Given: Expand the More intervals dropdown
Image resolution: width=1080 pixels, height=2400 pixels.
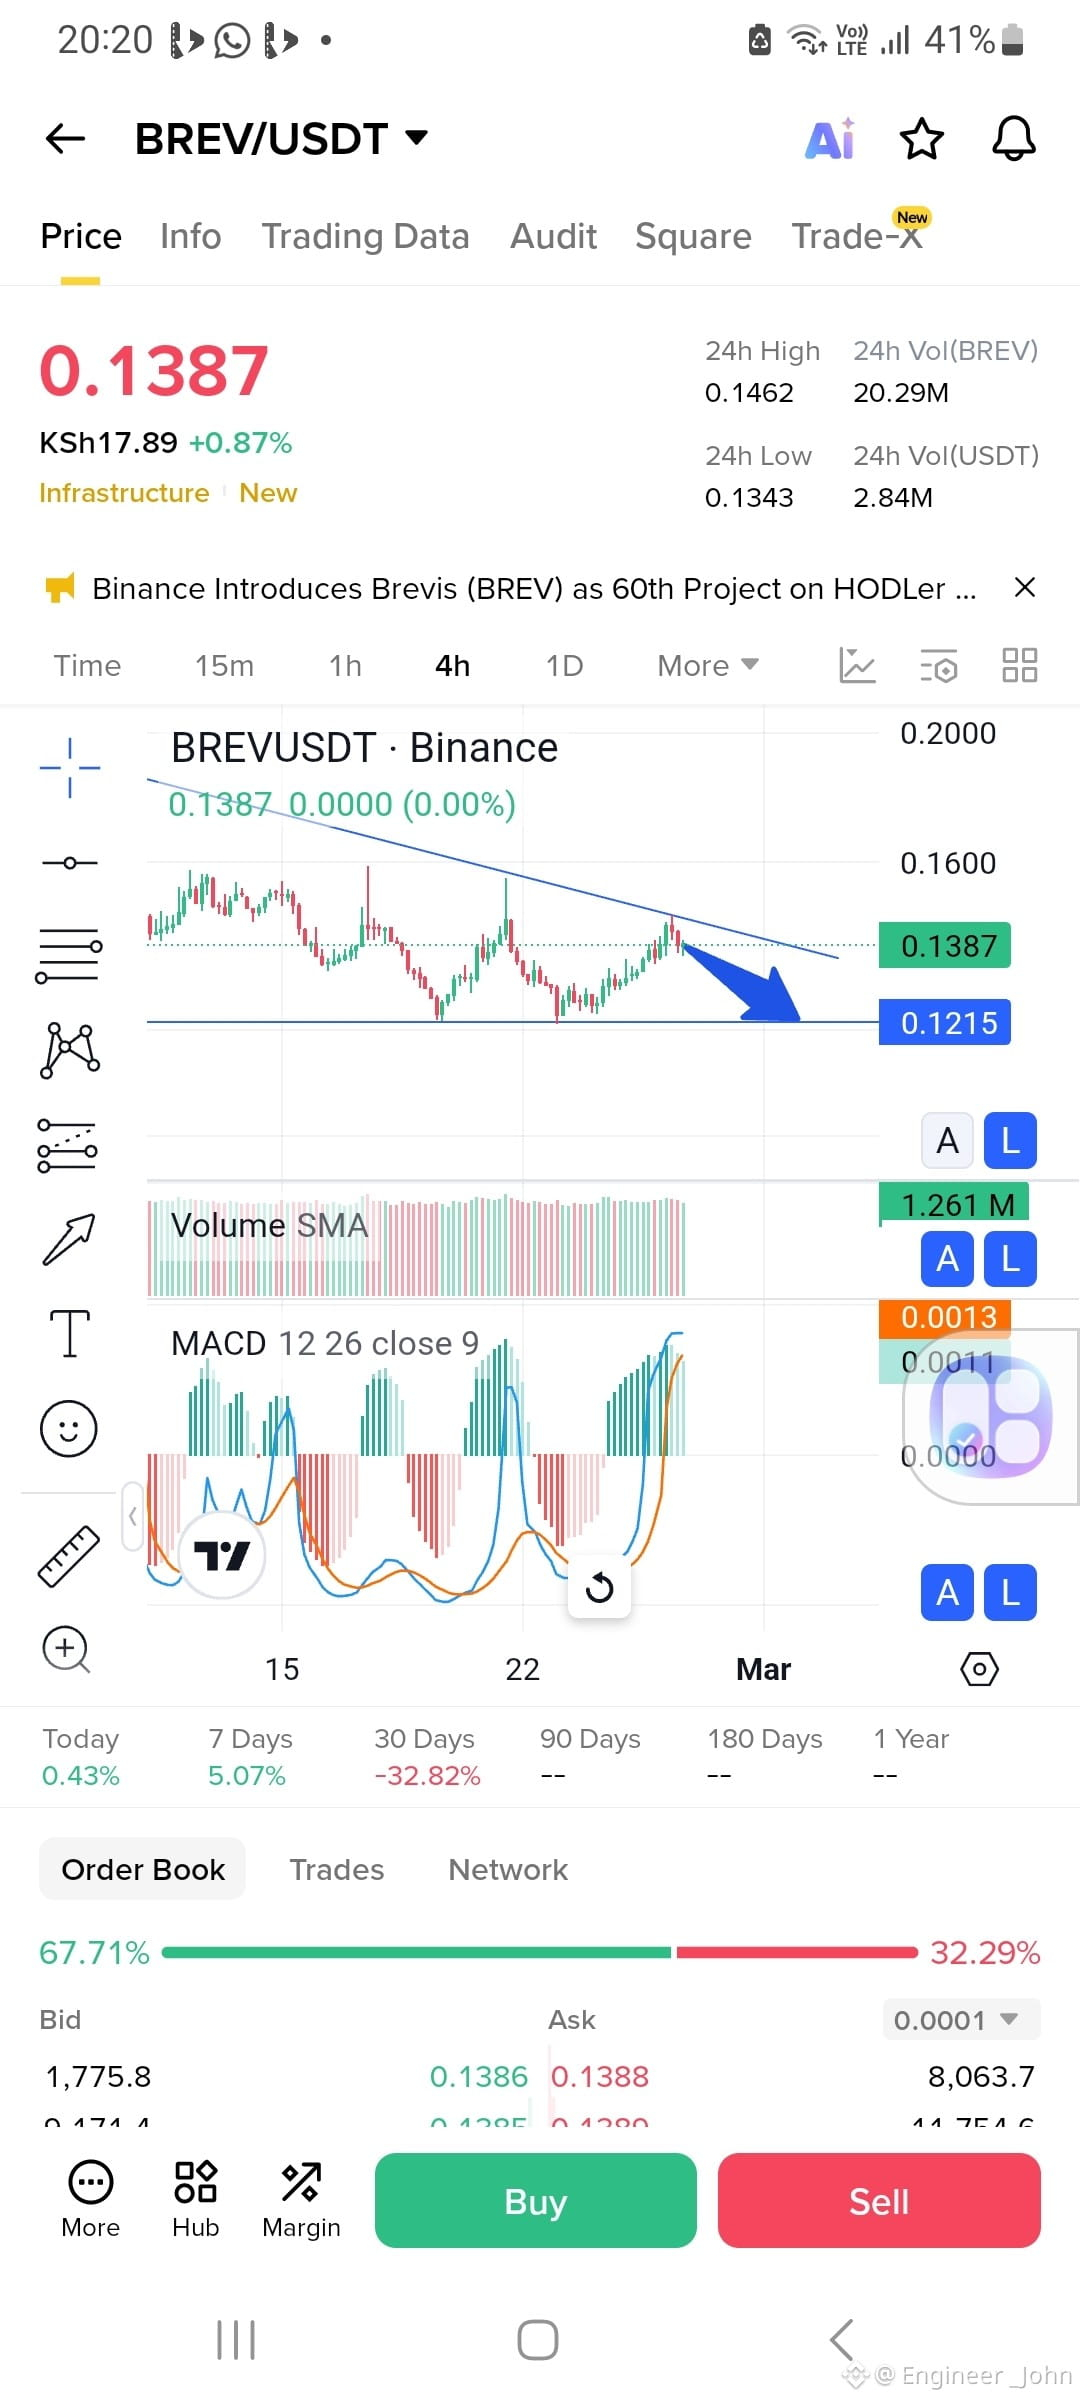Looking at the screenshot, I should click(x=708, y=666).
